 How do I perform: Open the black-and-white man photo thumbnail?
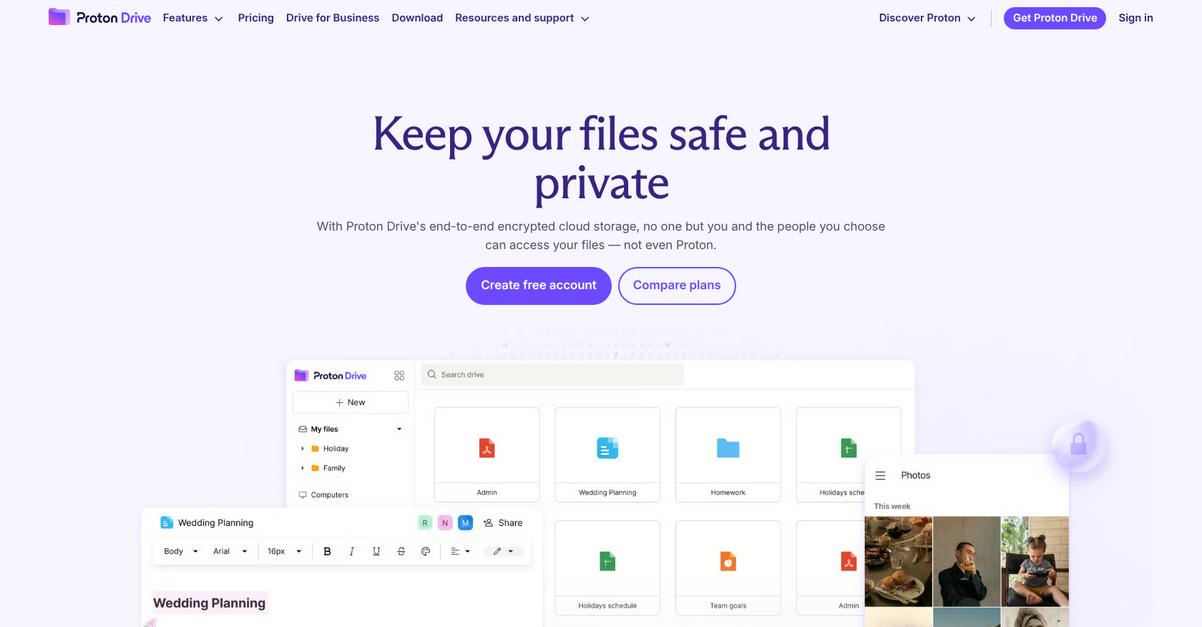coord(967,561)
